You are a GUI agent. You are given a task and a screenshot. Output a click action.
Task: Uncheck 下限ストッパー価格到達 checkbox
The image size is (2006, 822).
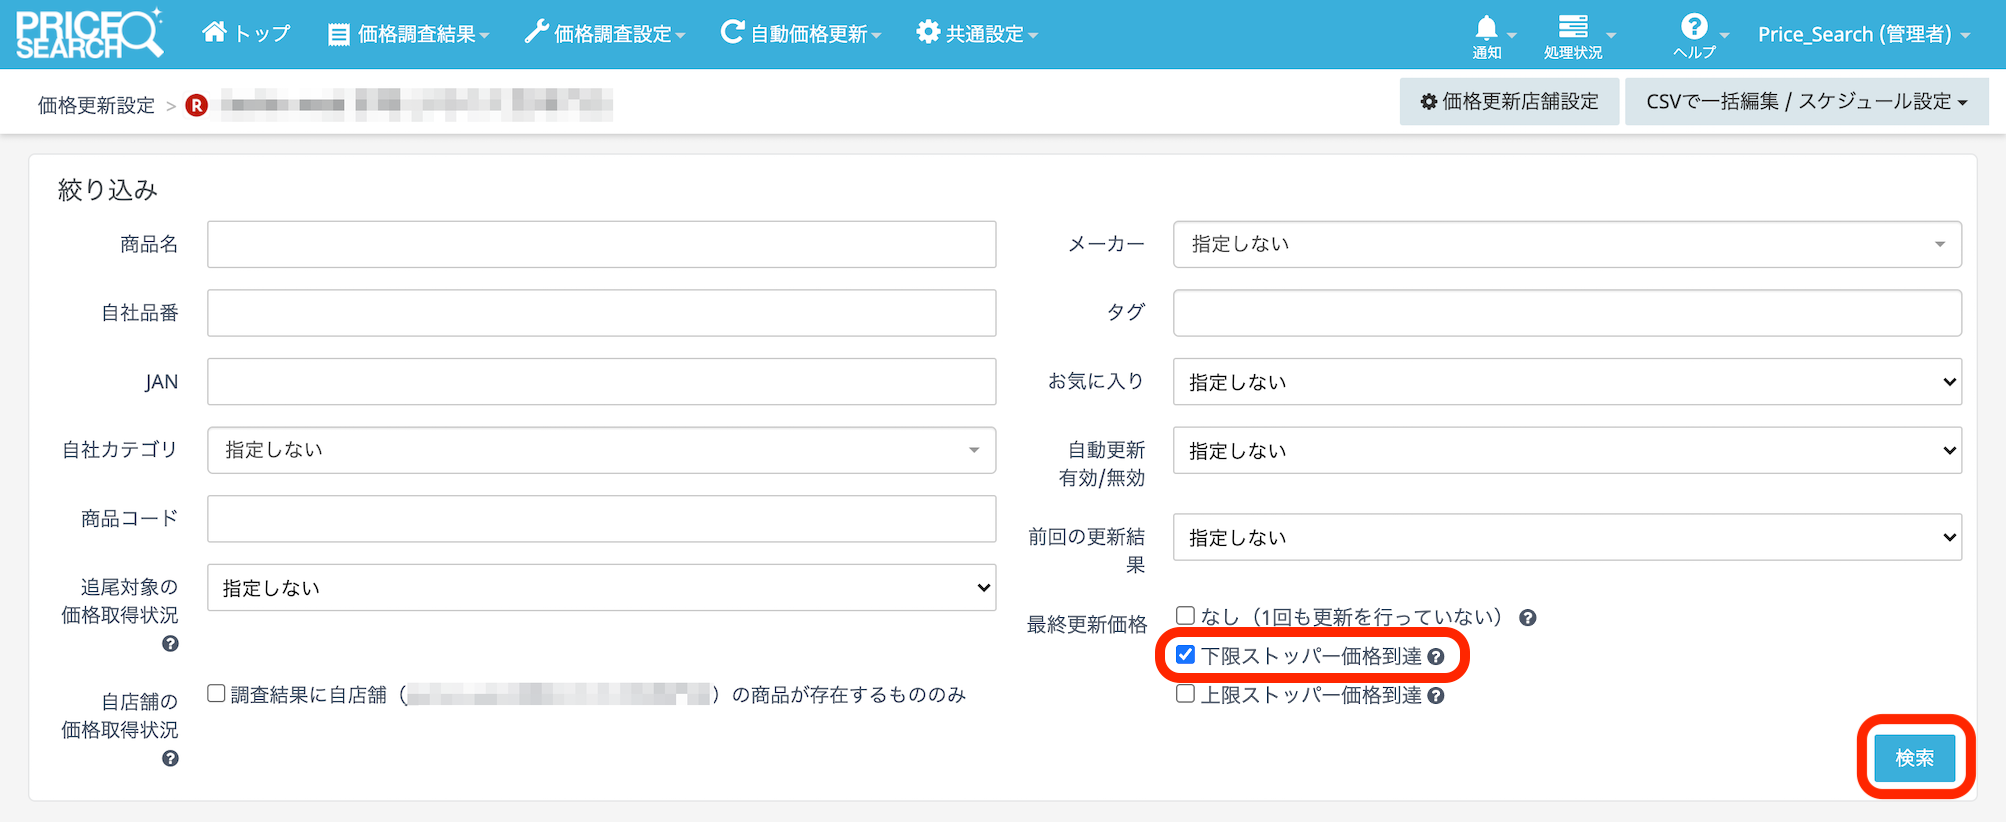point(1185,655)
